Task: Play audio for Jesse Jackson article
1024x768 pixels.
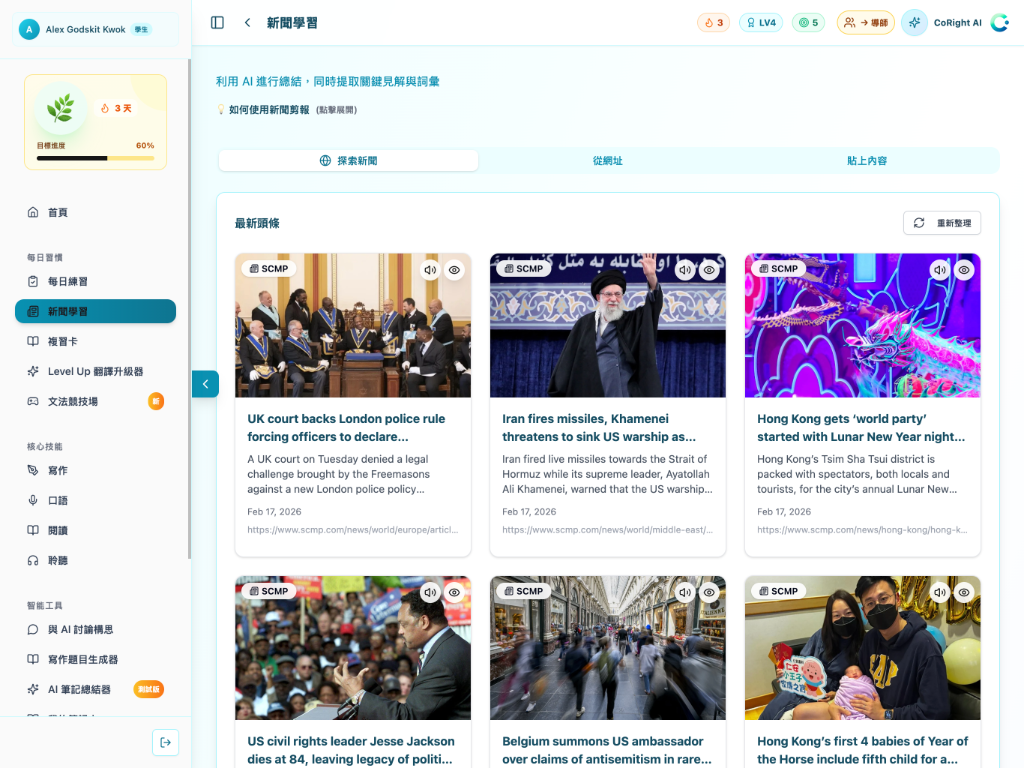Action: click(430, 592)
